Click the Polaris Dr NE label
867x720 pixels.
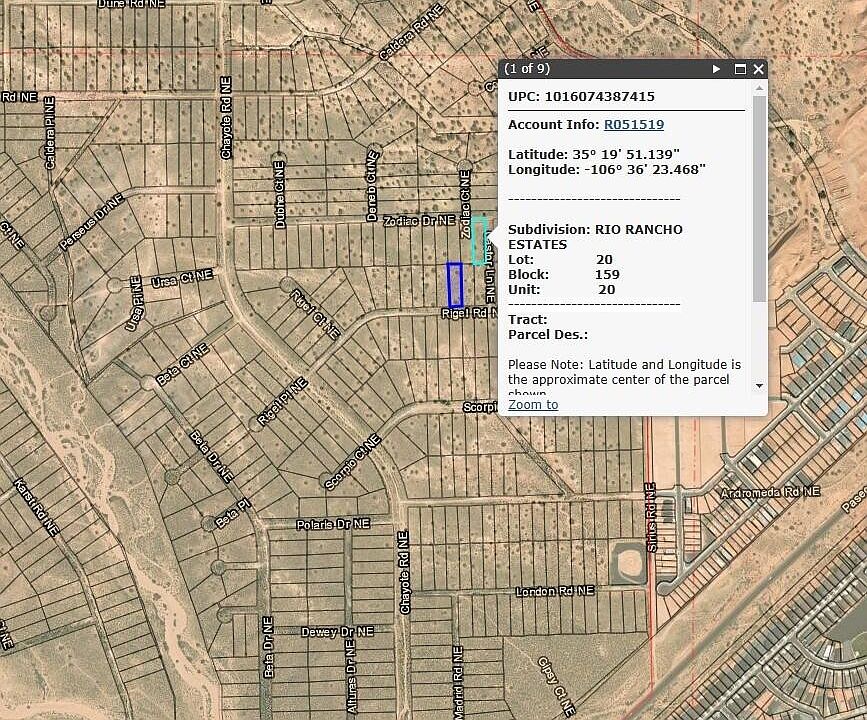[333, 524]
